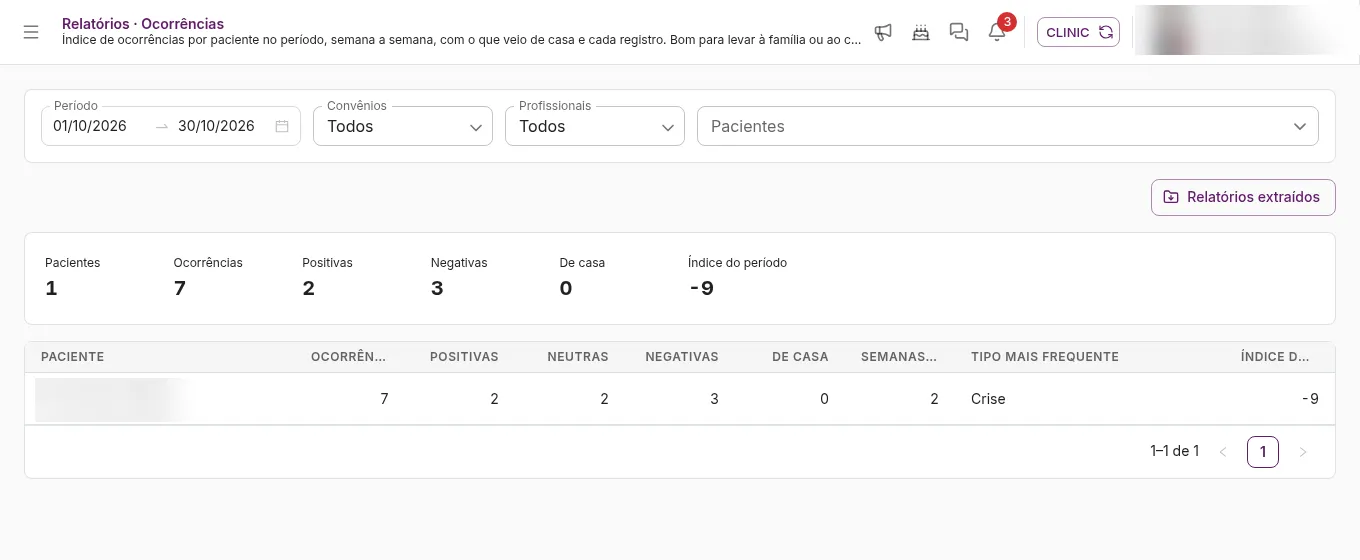Open the megaphone announcements icon

coord(883,32)
